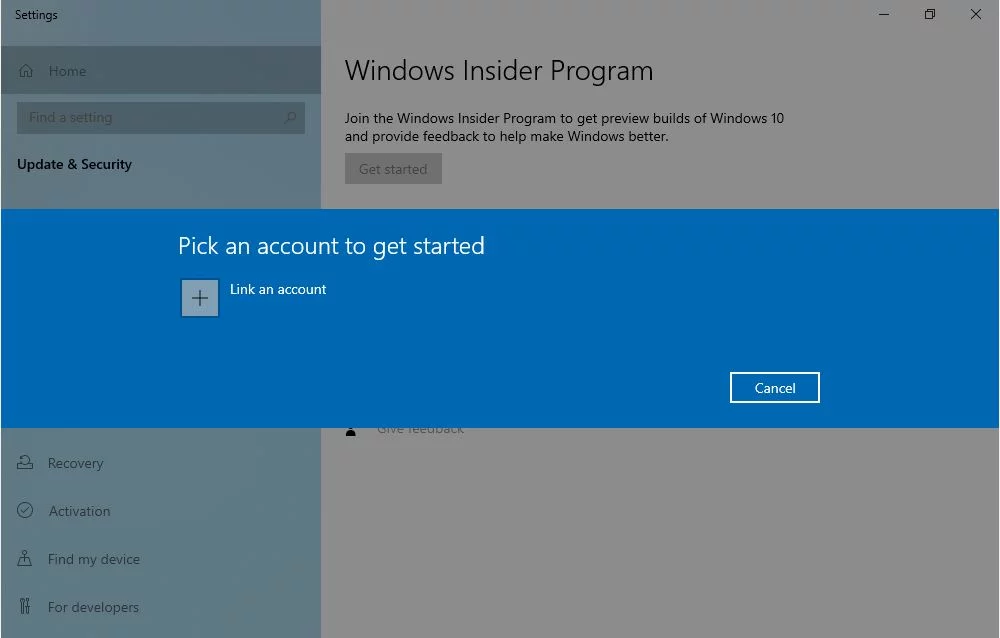1000x638 pixels.
Task: Click the Find my device icon
Action: (24, 558)
